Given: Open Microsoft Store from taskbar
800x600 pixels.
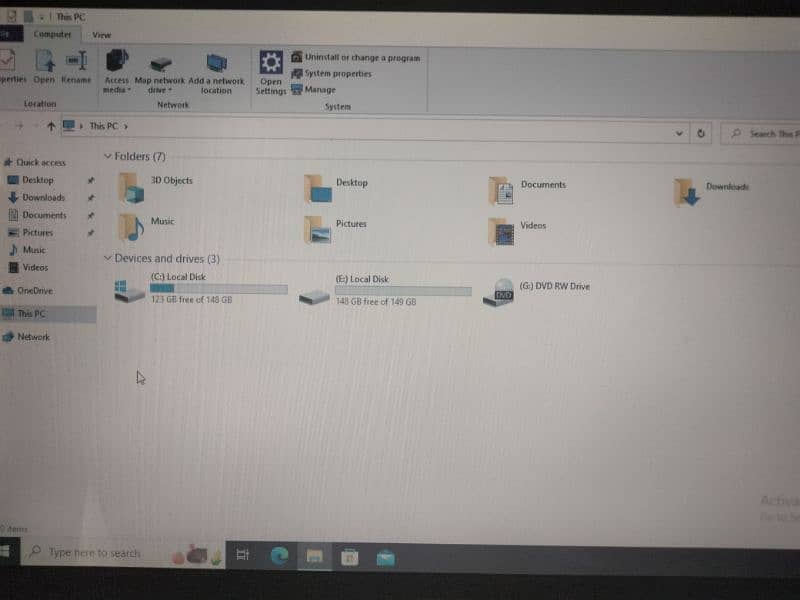Looking at the screenshot, I should (350, 558).
